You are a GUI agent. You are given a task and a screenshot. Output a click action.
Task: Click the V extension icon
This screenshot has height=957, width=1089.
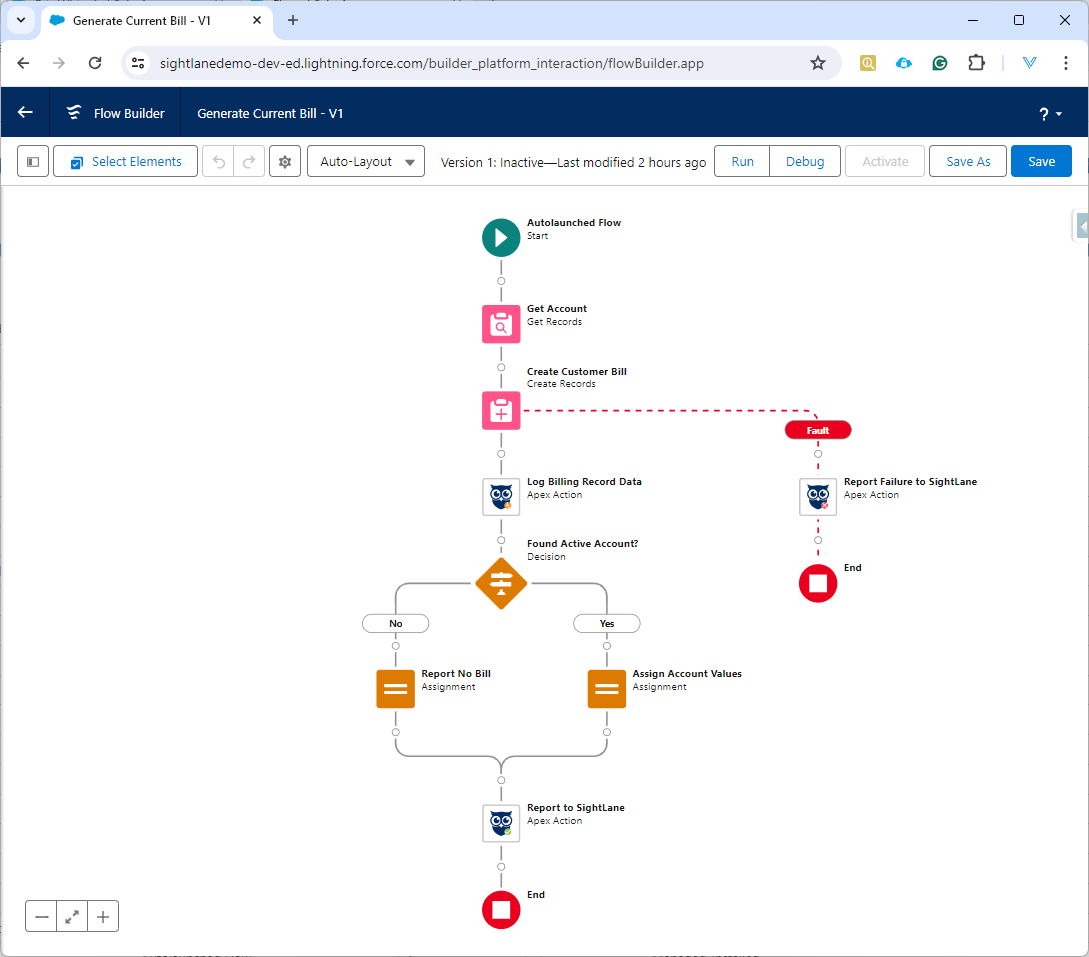pos(1029,63)
